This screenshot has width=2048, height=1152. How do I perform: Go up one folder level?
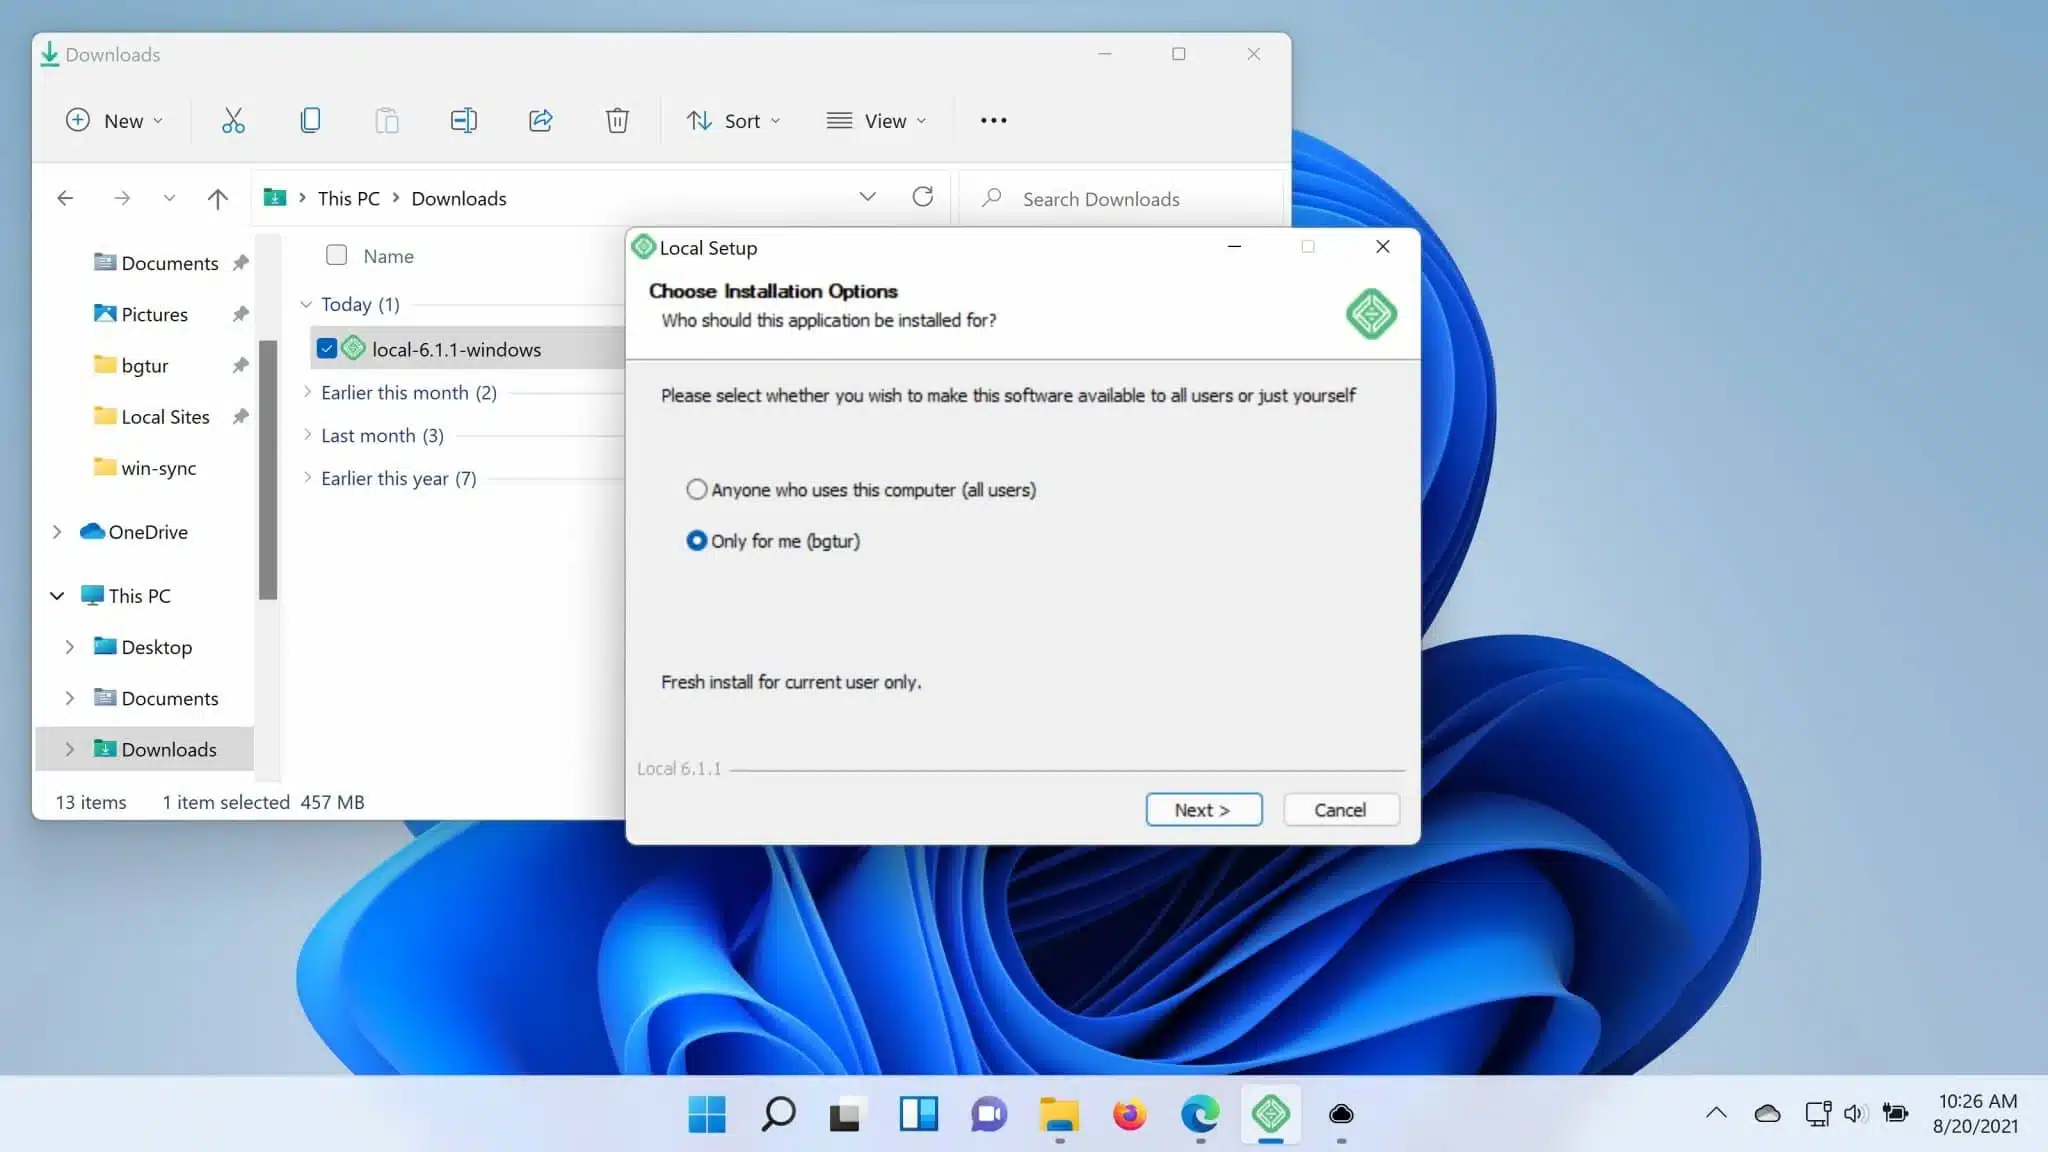(x=217, y=198)
